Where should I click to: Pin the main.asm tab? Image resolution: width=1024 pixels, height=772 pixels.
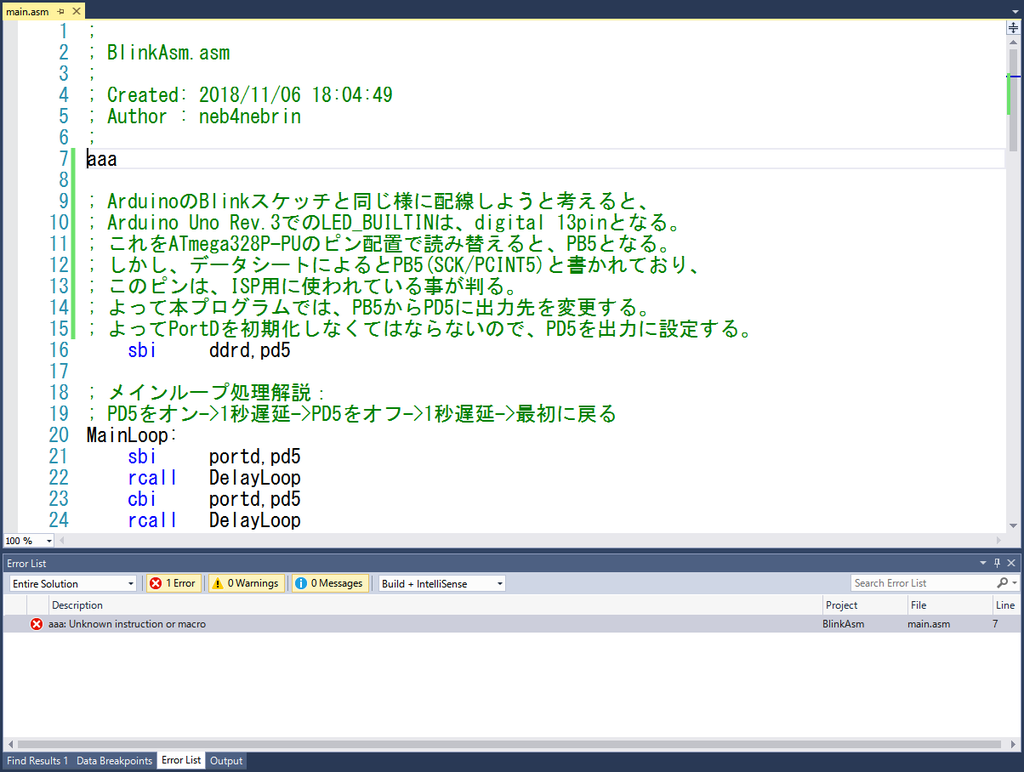point(61,11)
